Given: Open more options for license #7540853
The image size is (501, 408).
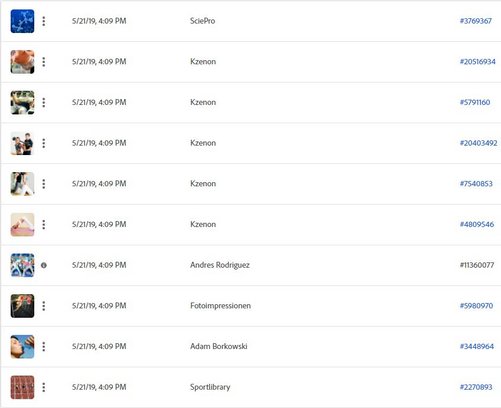Looking at the screenshot, I should tap(44, 184).
